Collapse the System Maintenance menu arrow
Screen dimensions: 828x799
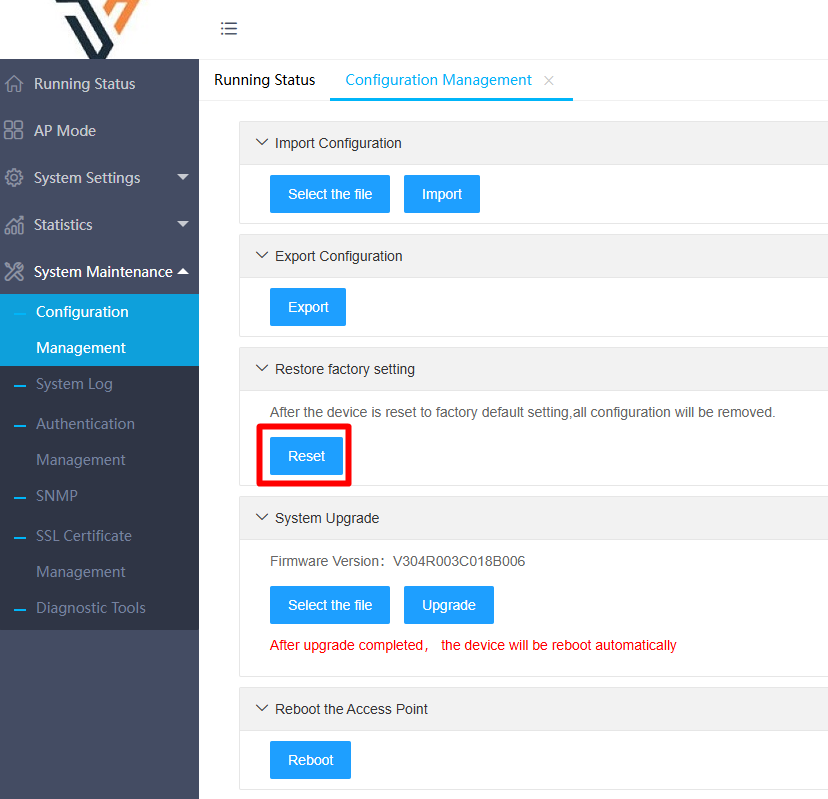pyautogui.click(x=183, y=271)
